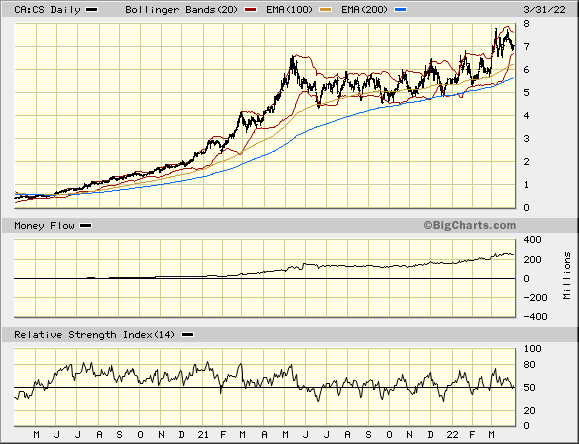
Task: Click the vertical Millions axis label
Action: pos(567,275)
